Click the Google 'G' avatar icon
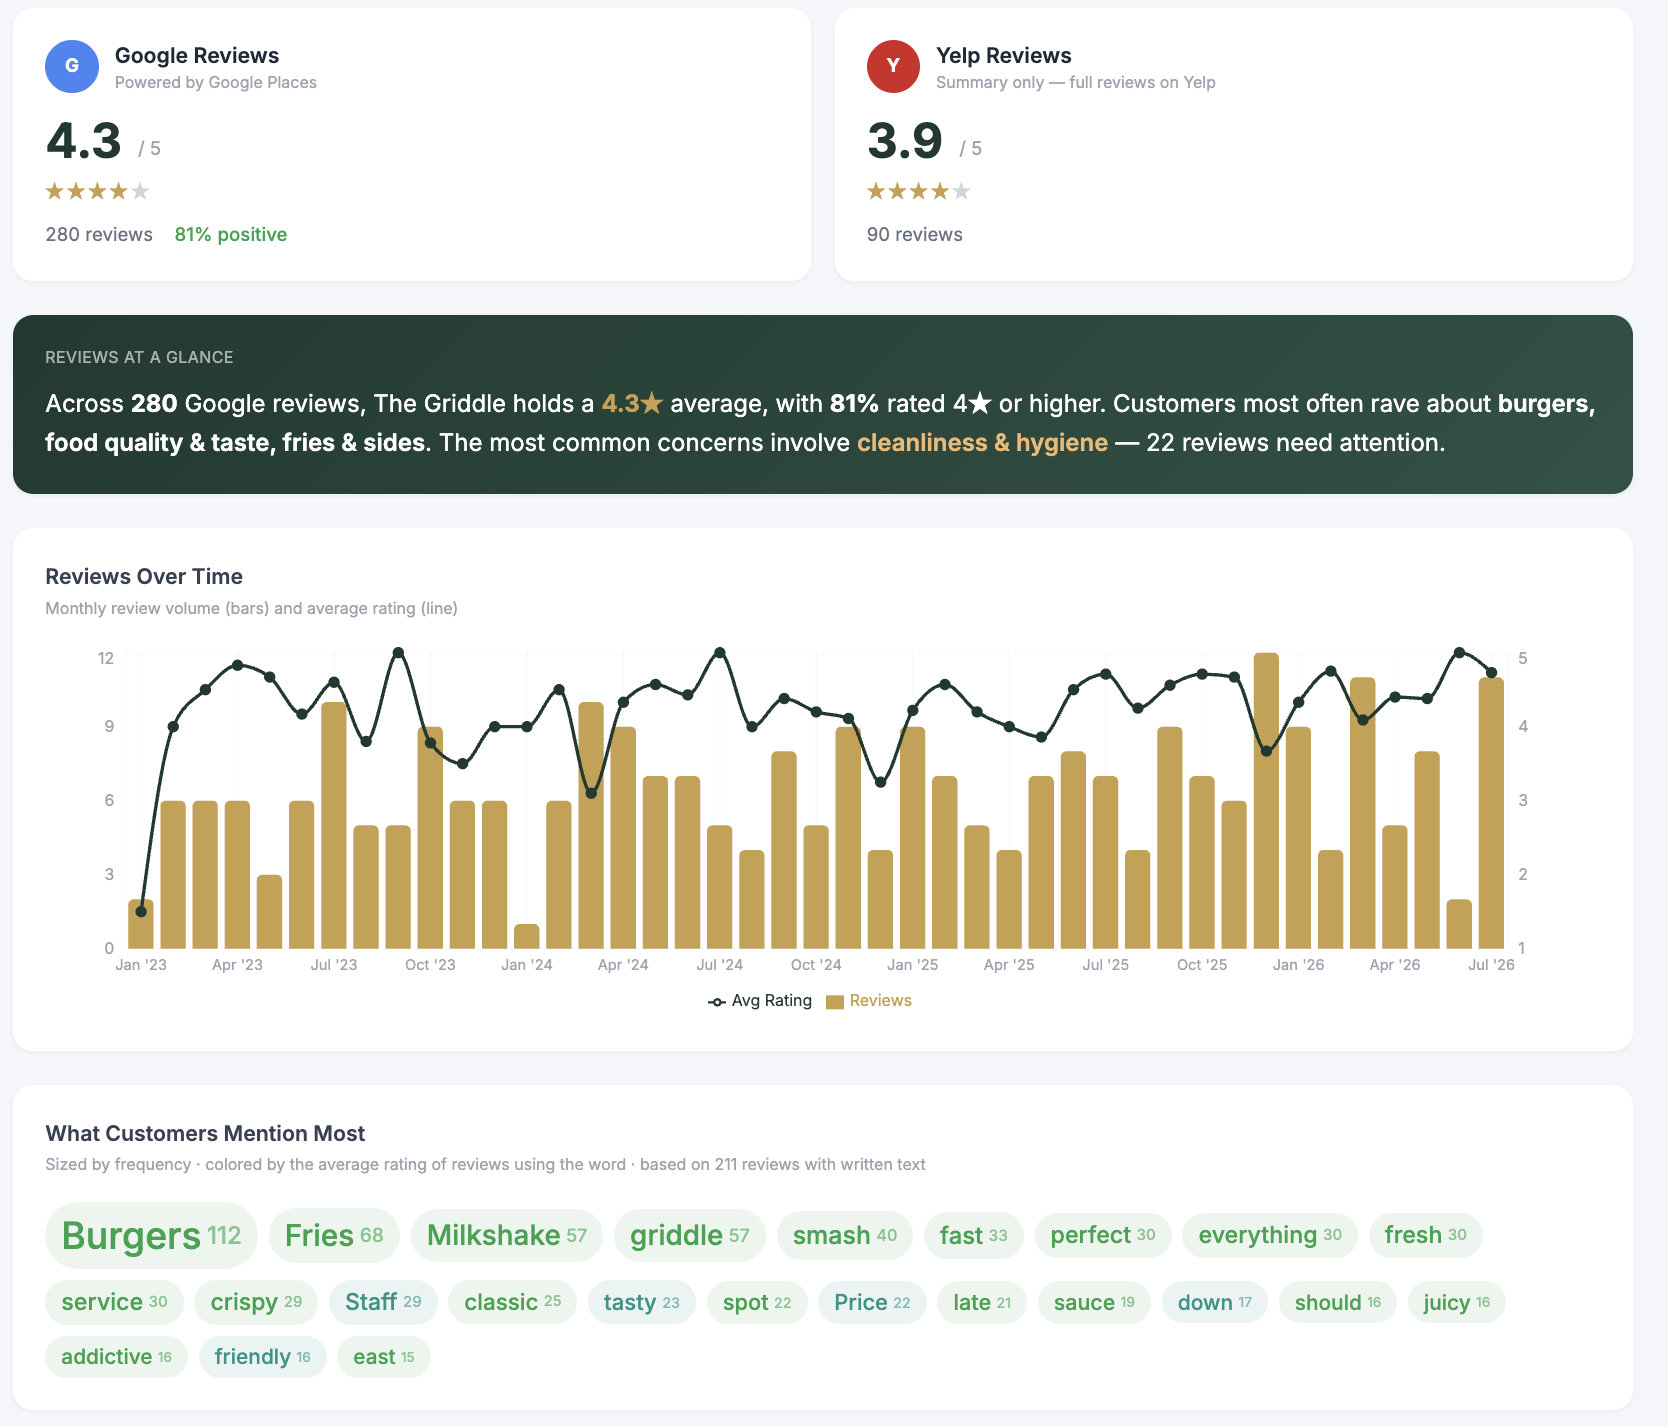1668x1426 pixels. pyautogui.click(x=72, y=66)
